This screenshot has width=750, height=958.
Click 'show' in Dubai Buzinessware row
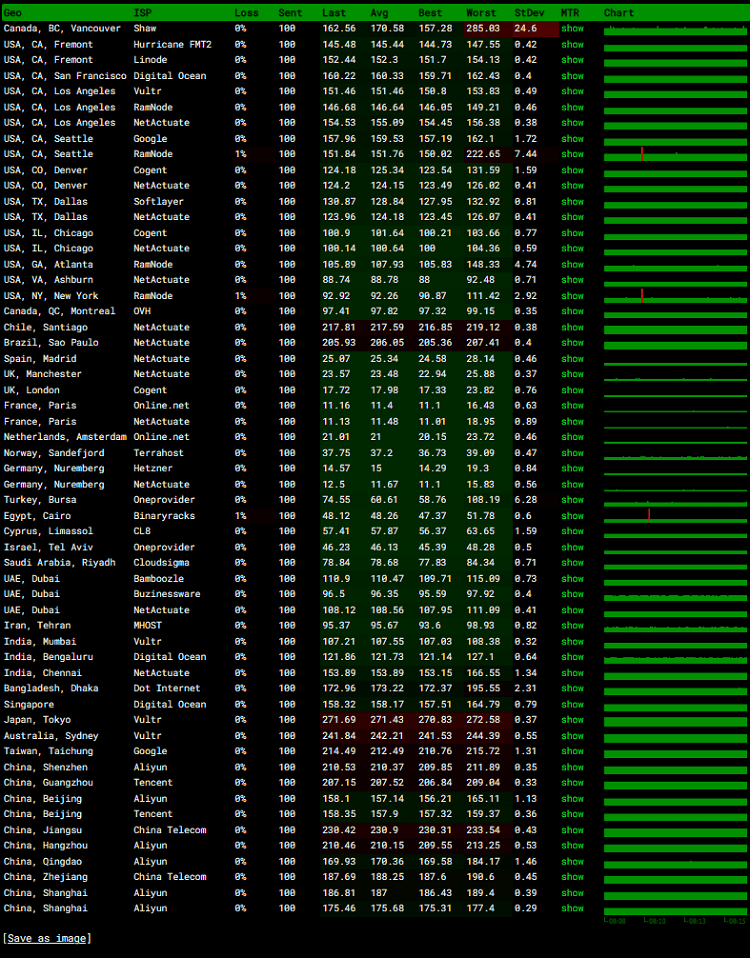(572, 593)
